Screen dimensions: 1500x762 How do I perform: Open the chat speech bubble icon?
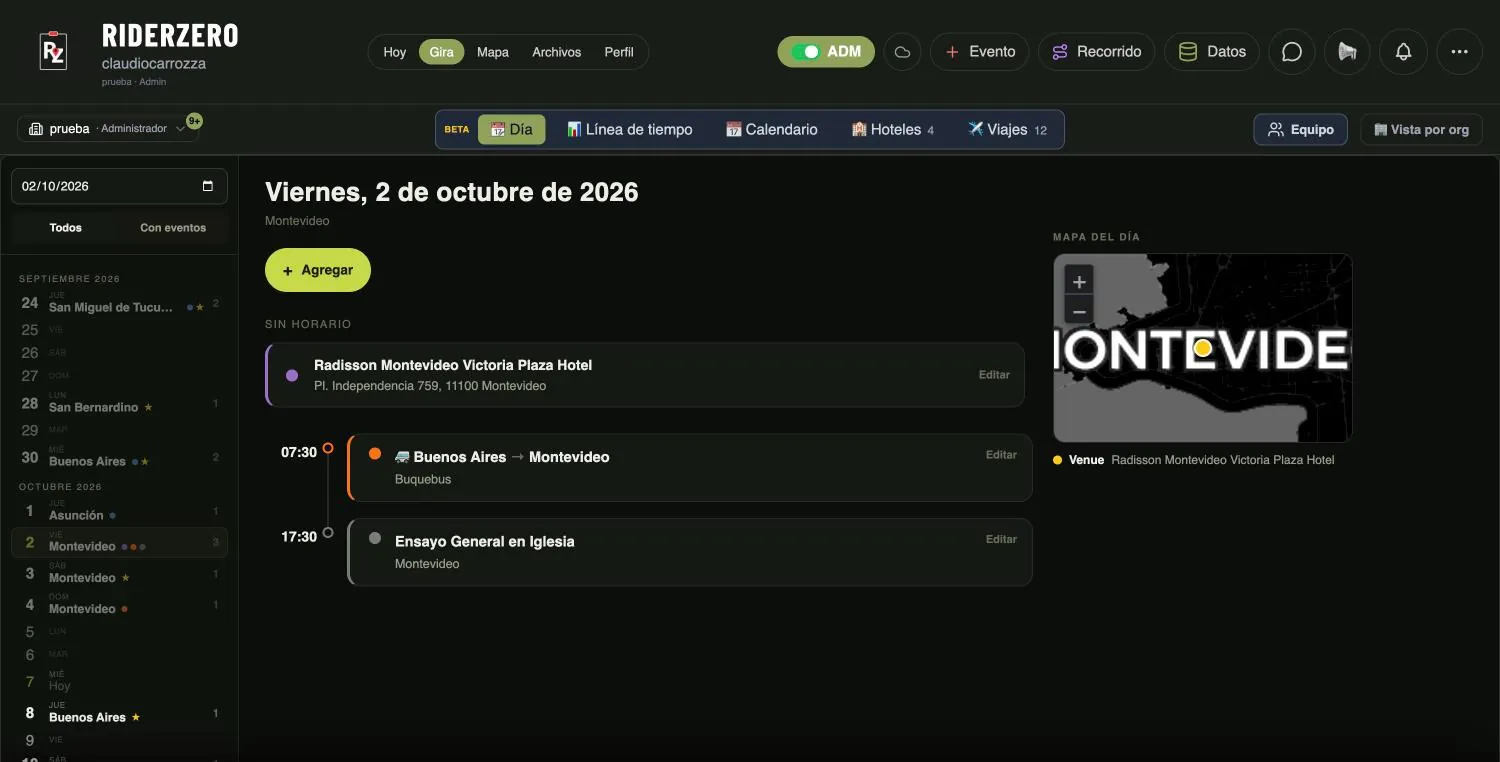[x=1292, y=52]
